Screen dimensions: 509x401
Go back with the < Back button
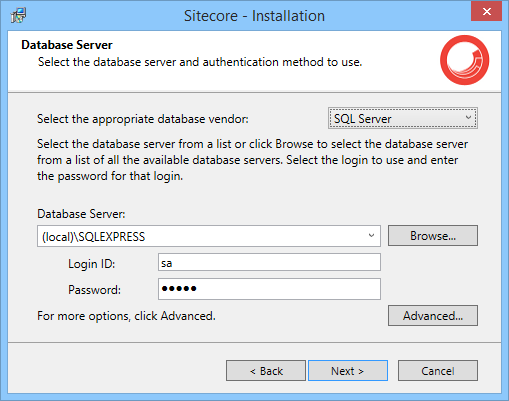tap(266, 370)
